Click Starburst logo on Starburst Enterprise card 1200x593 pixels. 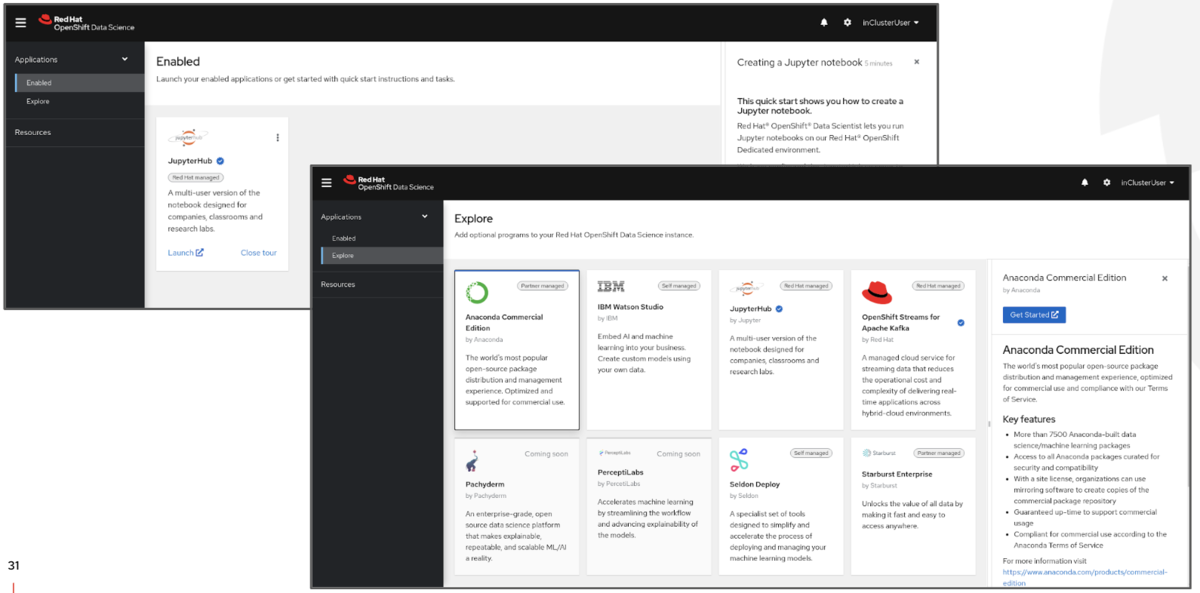pos(879,453)
